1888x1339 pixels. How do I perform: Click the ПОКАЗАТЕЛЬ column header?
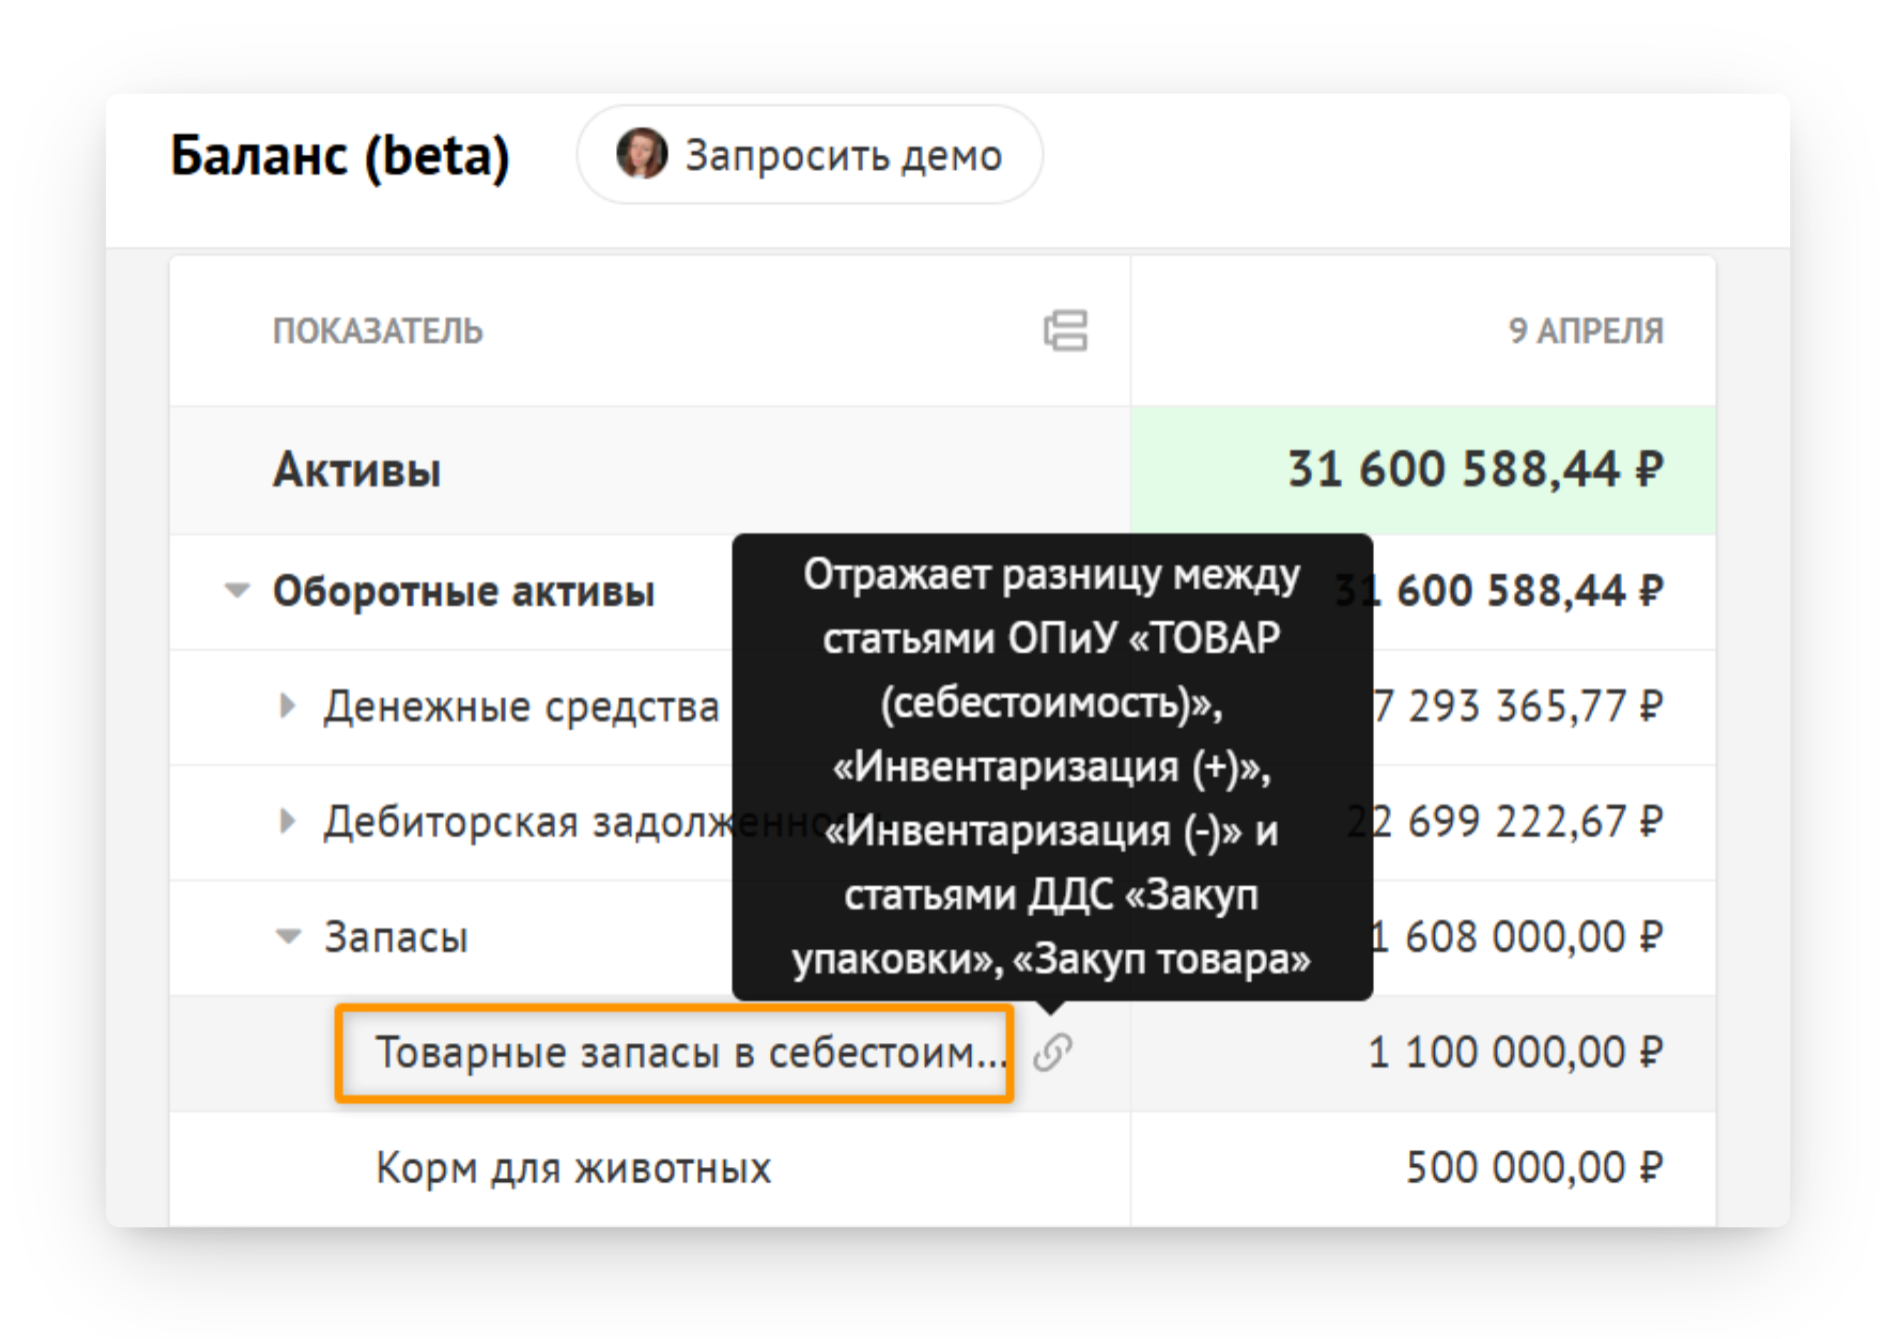378,331
